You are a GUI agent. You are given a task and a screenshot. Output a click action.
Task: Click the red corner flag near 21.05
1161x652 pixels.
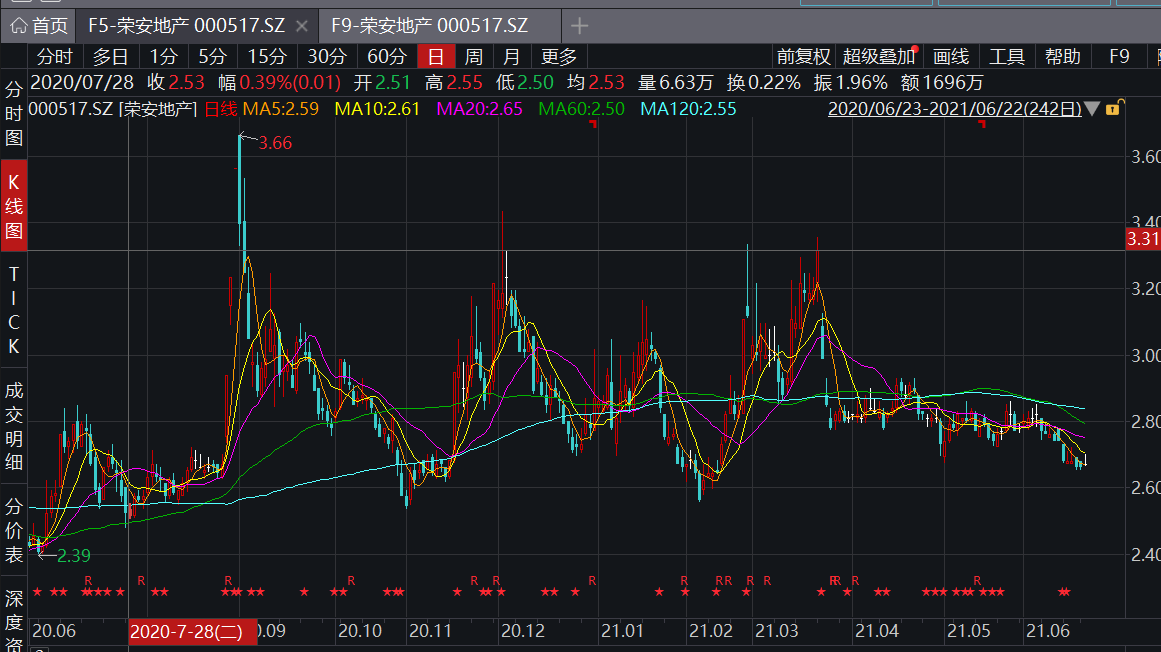click(x=982, y=124)
